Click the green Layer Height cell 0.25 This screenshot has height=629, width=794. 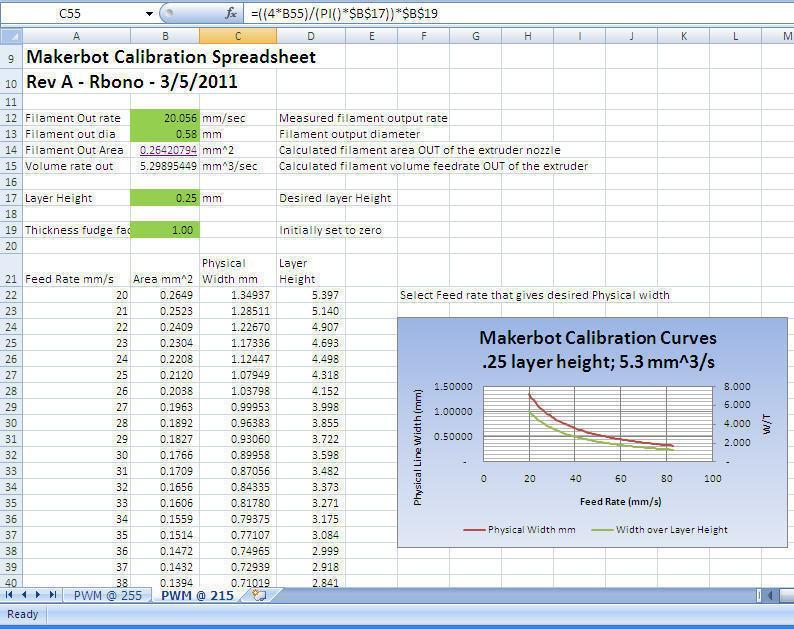[165, 198]
